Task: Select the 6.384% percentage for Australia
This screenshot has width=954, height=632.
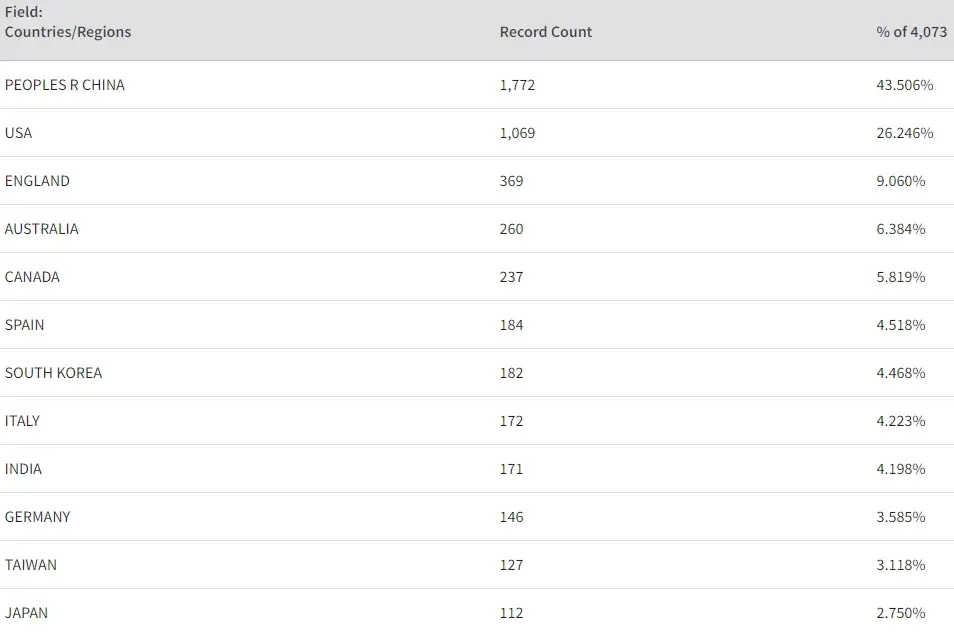Action: coord(900,229)
